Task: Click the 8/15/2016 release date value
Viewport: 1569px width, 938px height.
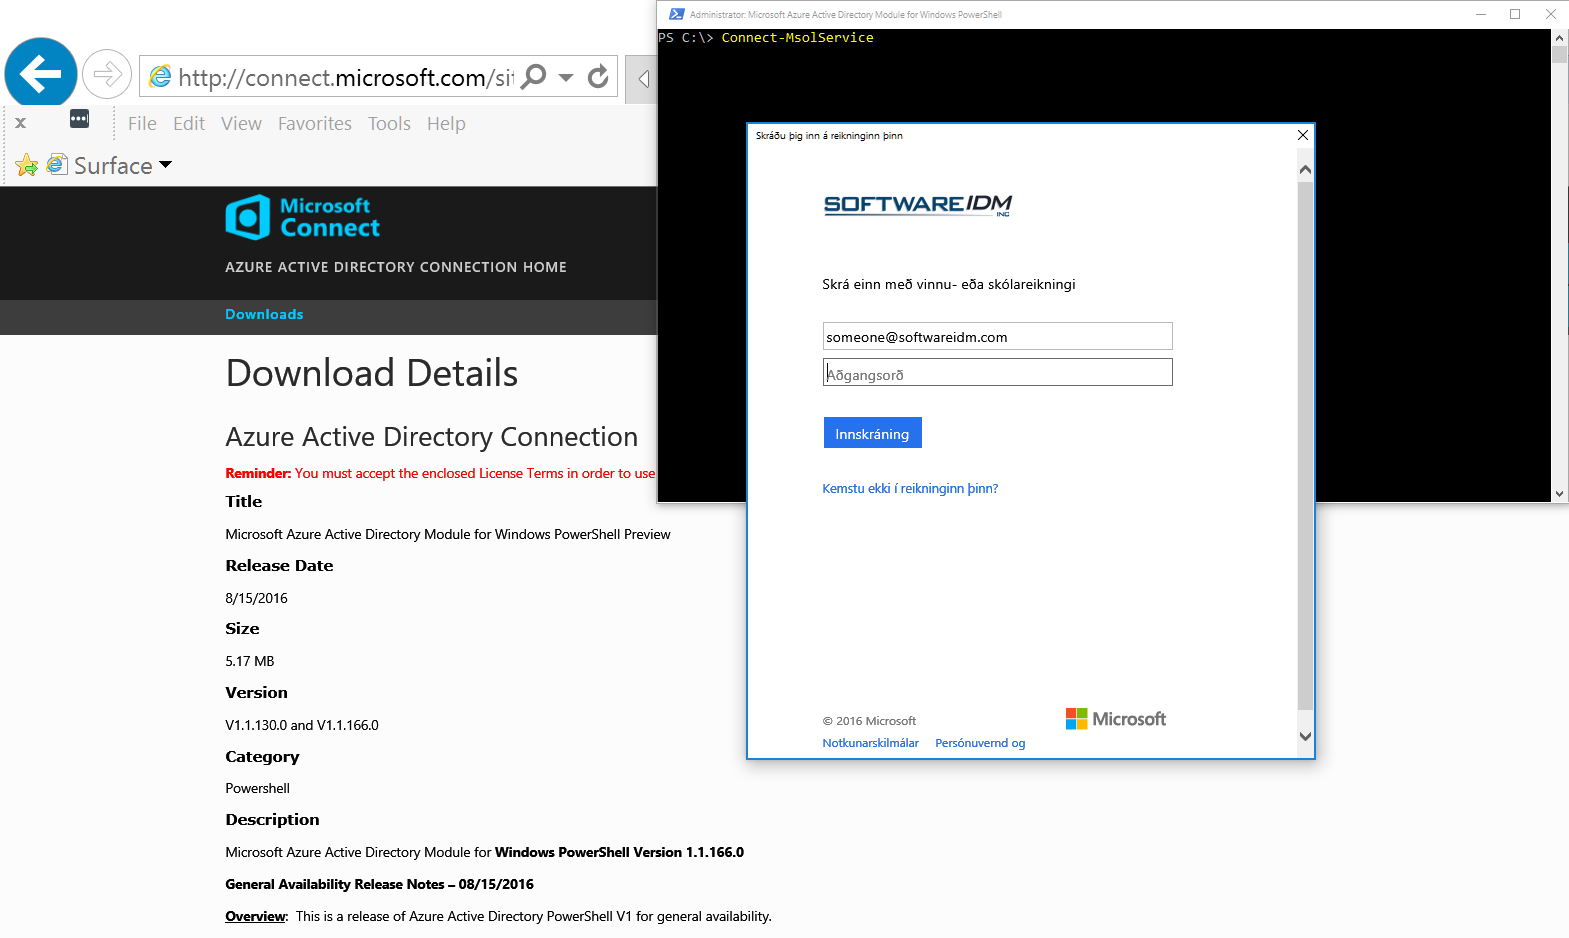Action: pyautogui.click(x=256, y=598)
